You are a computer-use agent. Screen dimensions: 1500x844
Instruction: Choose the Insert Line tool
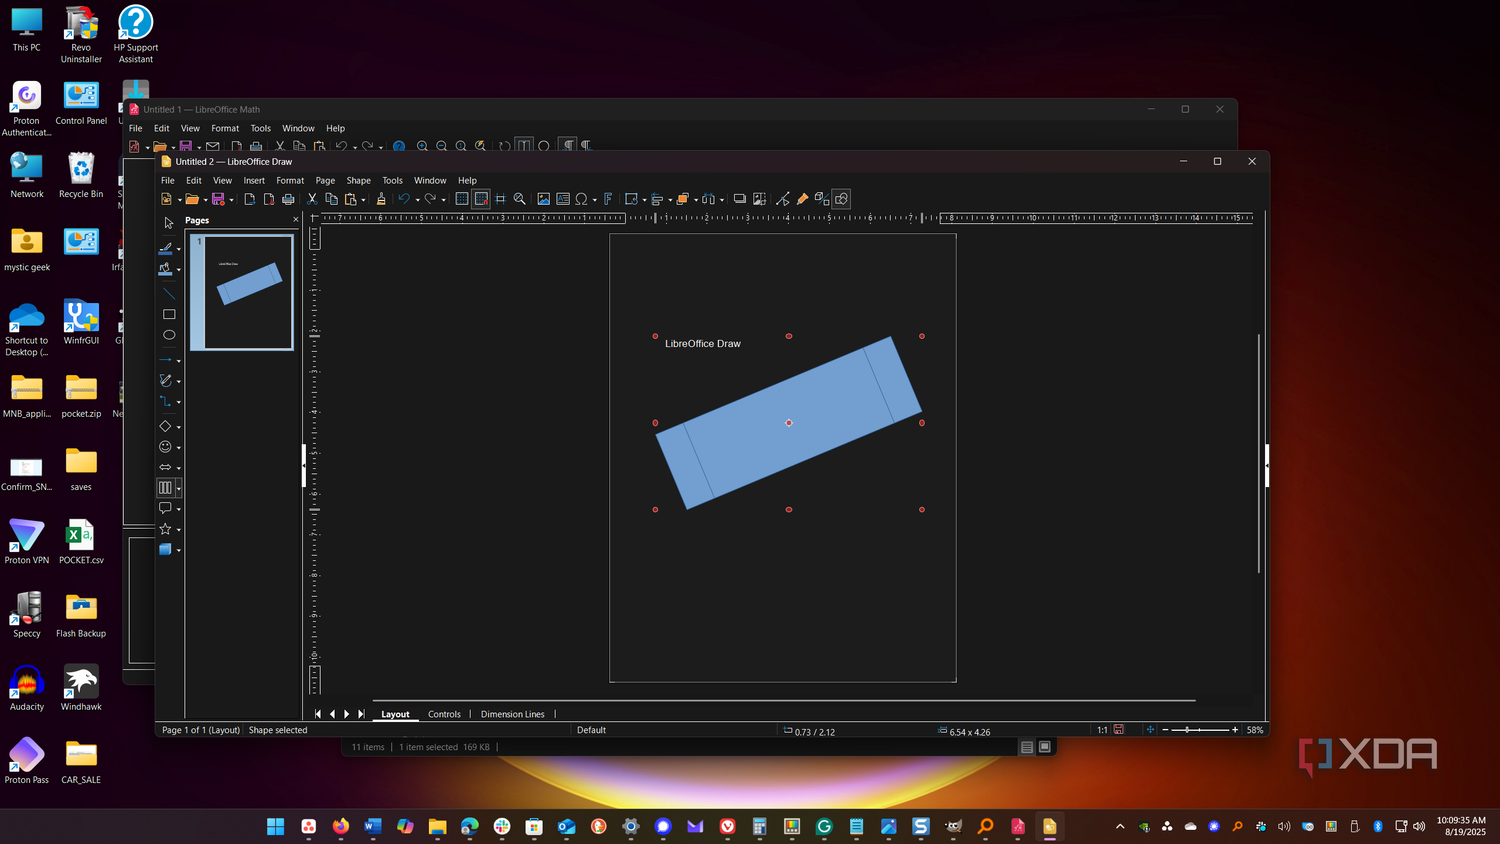pos(169,294)
